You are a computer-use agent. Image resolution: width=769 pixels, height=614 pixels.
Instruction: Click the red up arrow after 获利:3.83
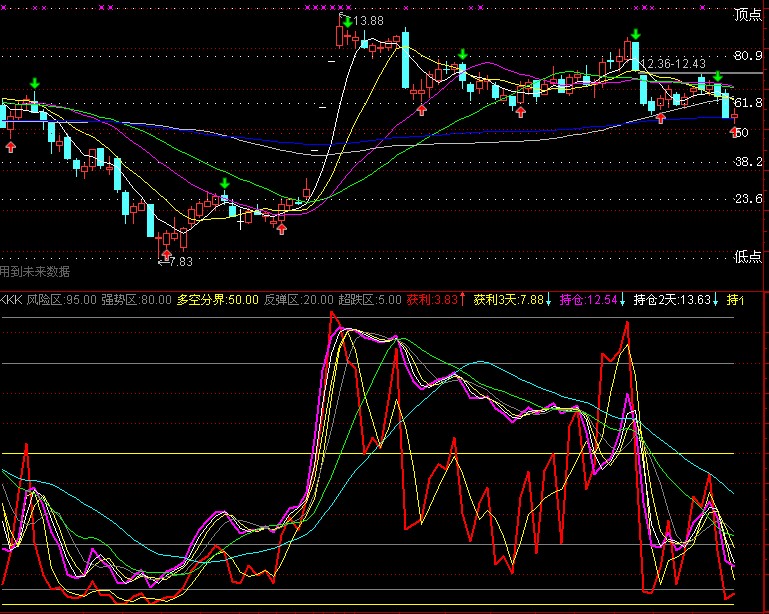point(462,299)
